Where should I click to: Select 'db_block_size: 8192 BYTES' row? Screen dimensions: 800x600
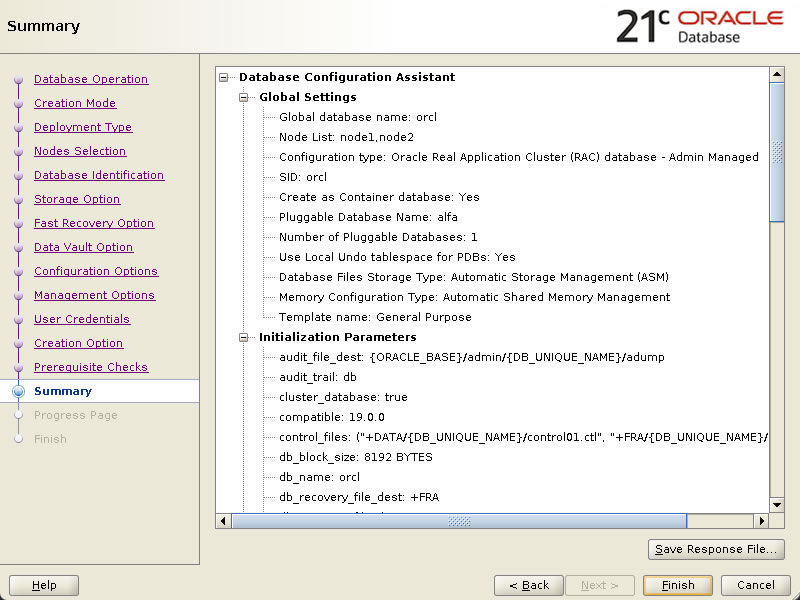(356, 457)
